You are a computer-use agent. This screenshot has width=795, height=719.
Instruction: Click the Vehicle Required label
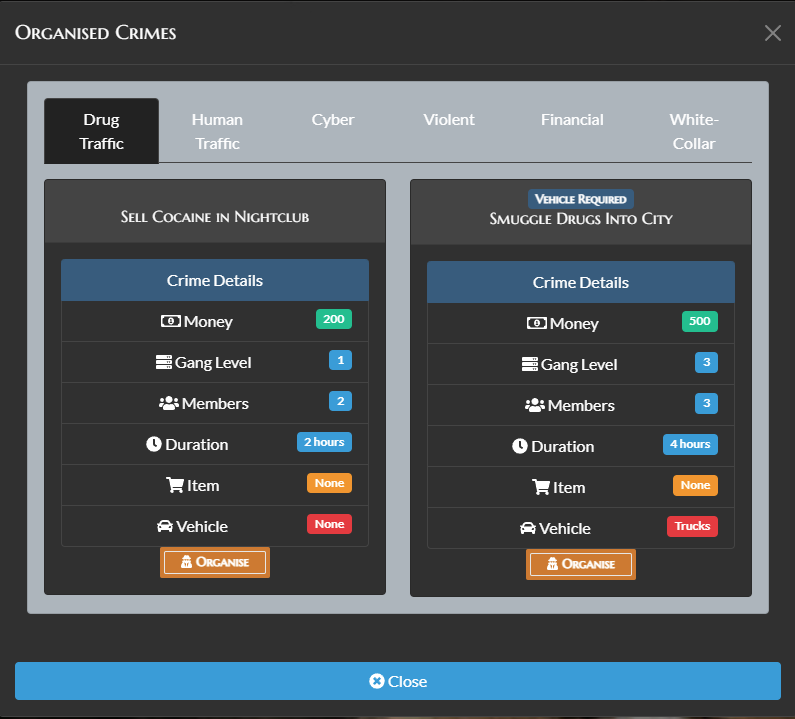[581, 199]
